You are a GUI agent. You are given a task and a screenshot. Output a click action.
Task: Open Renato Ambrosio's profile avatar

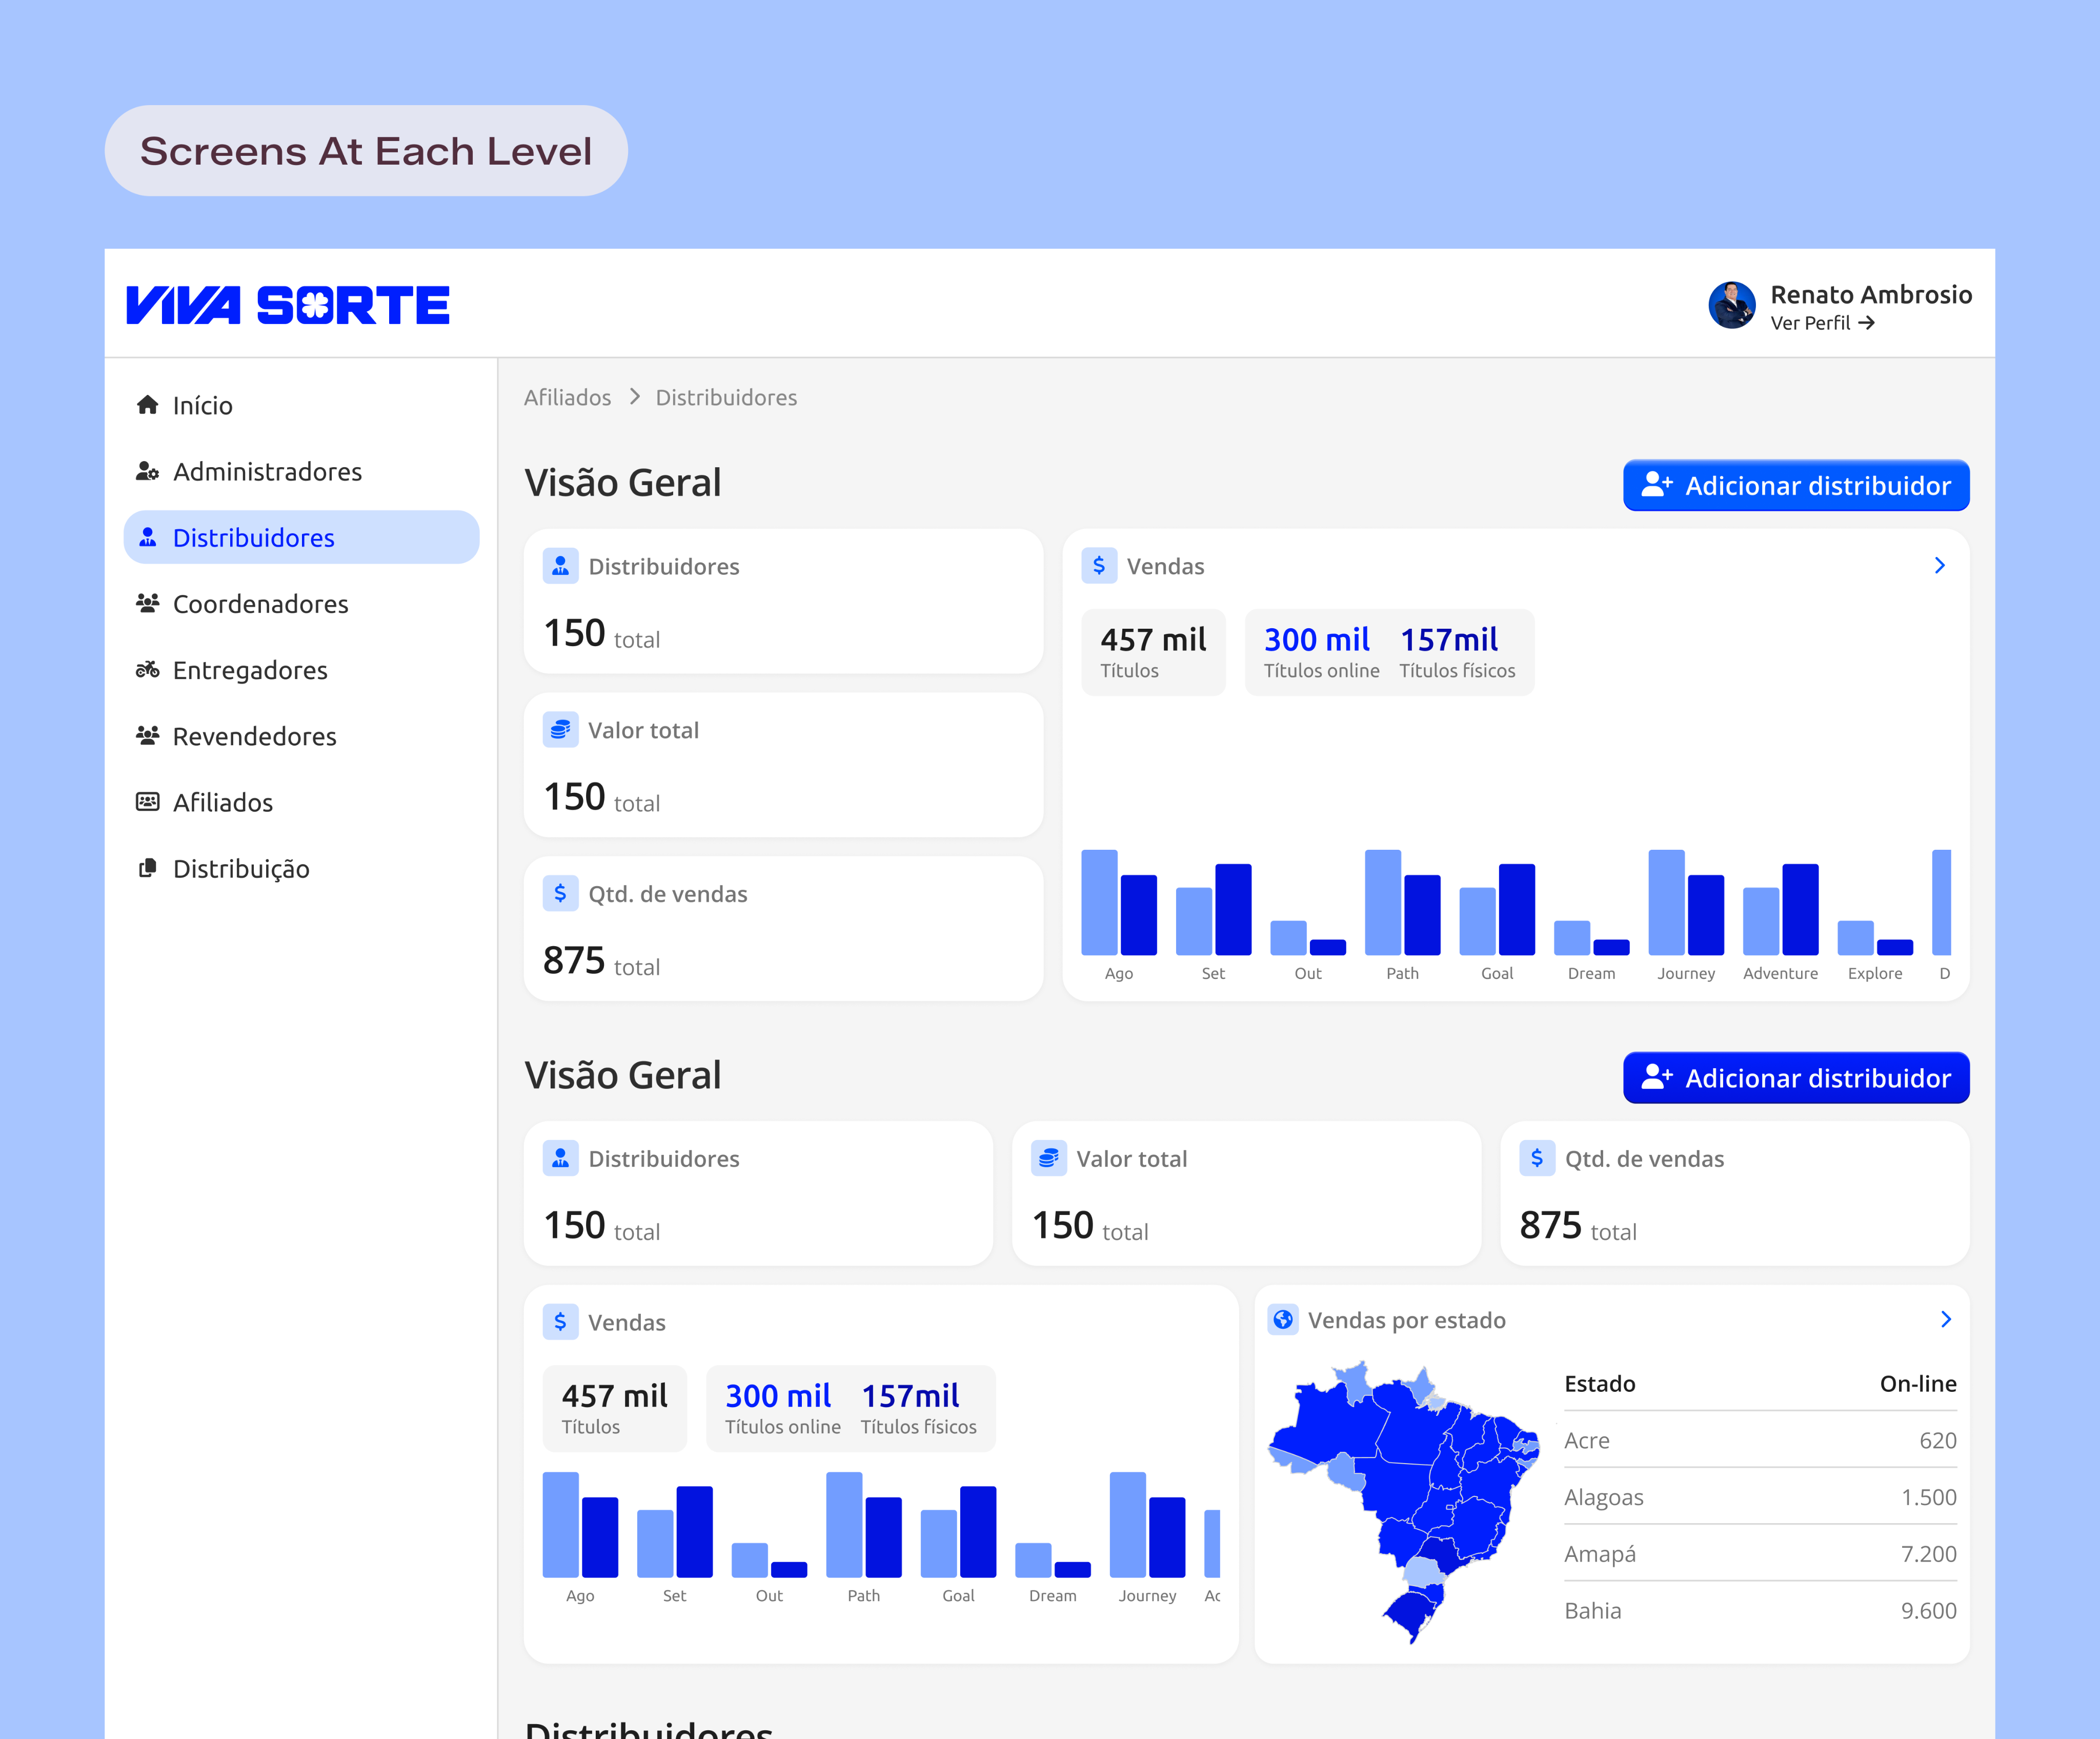pyautogui.click(x=1732, y=305)
